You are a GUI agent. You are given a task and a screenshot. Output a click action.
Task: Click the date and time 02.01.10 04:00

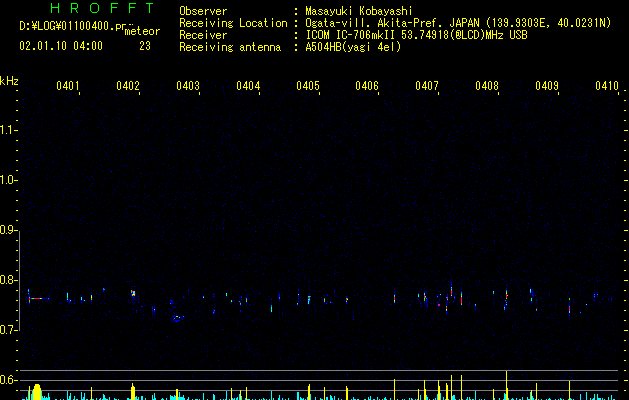pyautogui.click(x=61, y=46)
